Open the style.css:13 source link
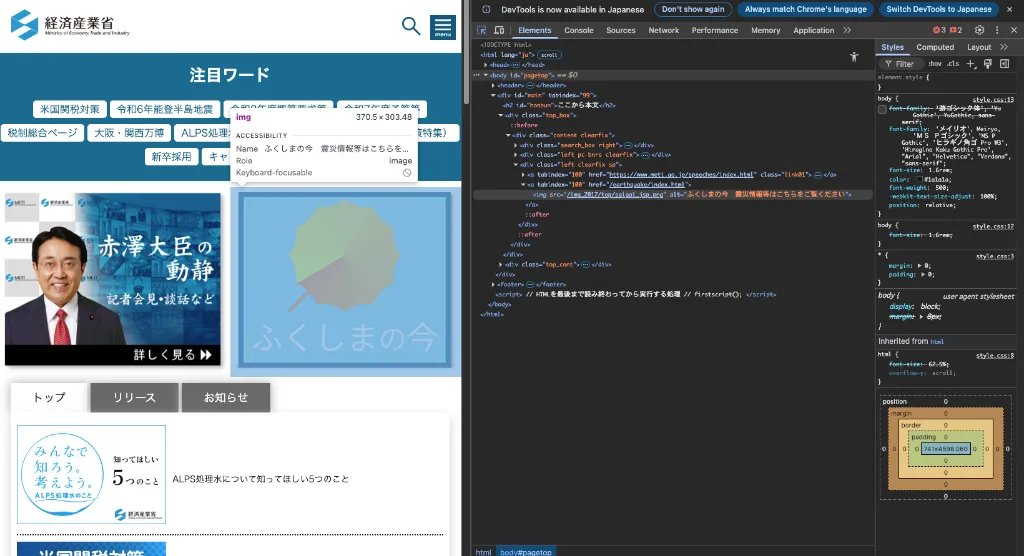 click(993, 100)
